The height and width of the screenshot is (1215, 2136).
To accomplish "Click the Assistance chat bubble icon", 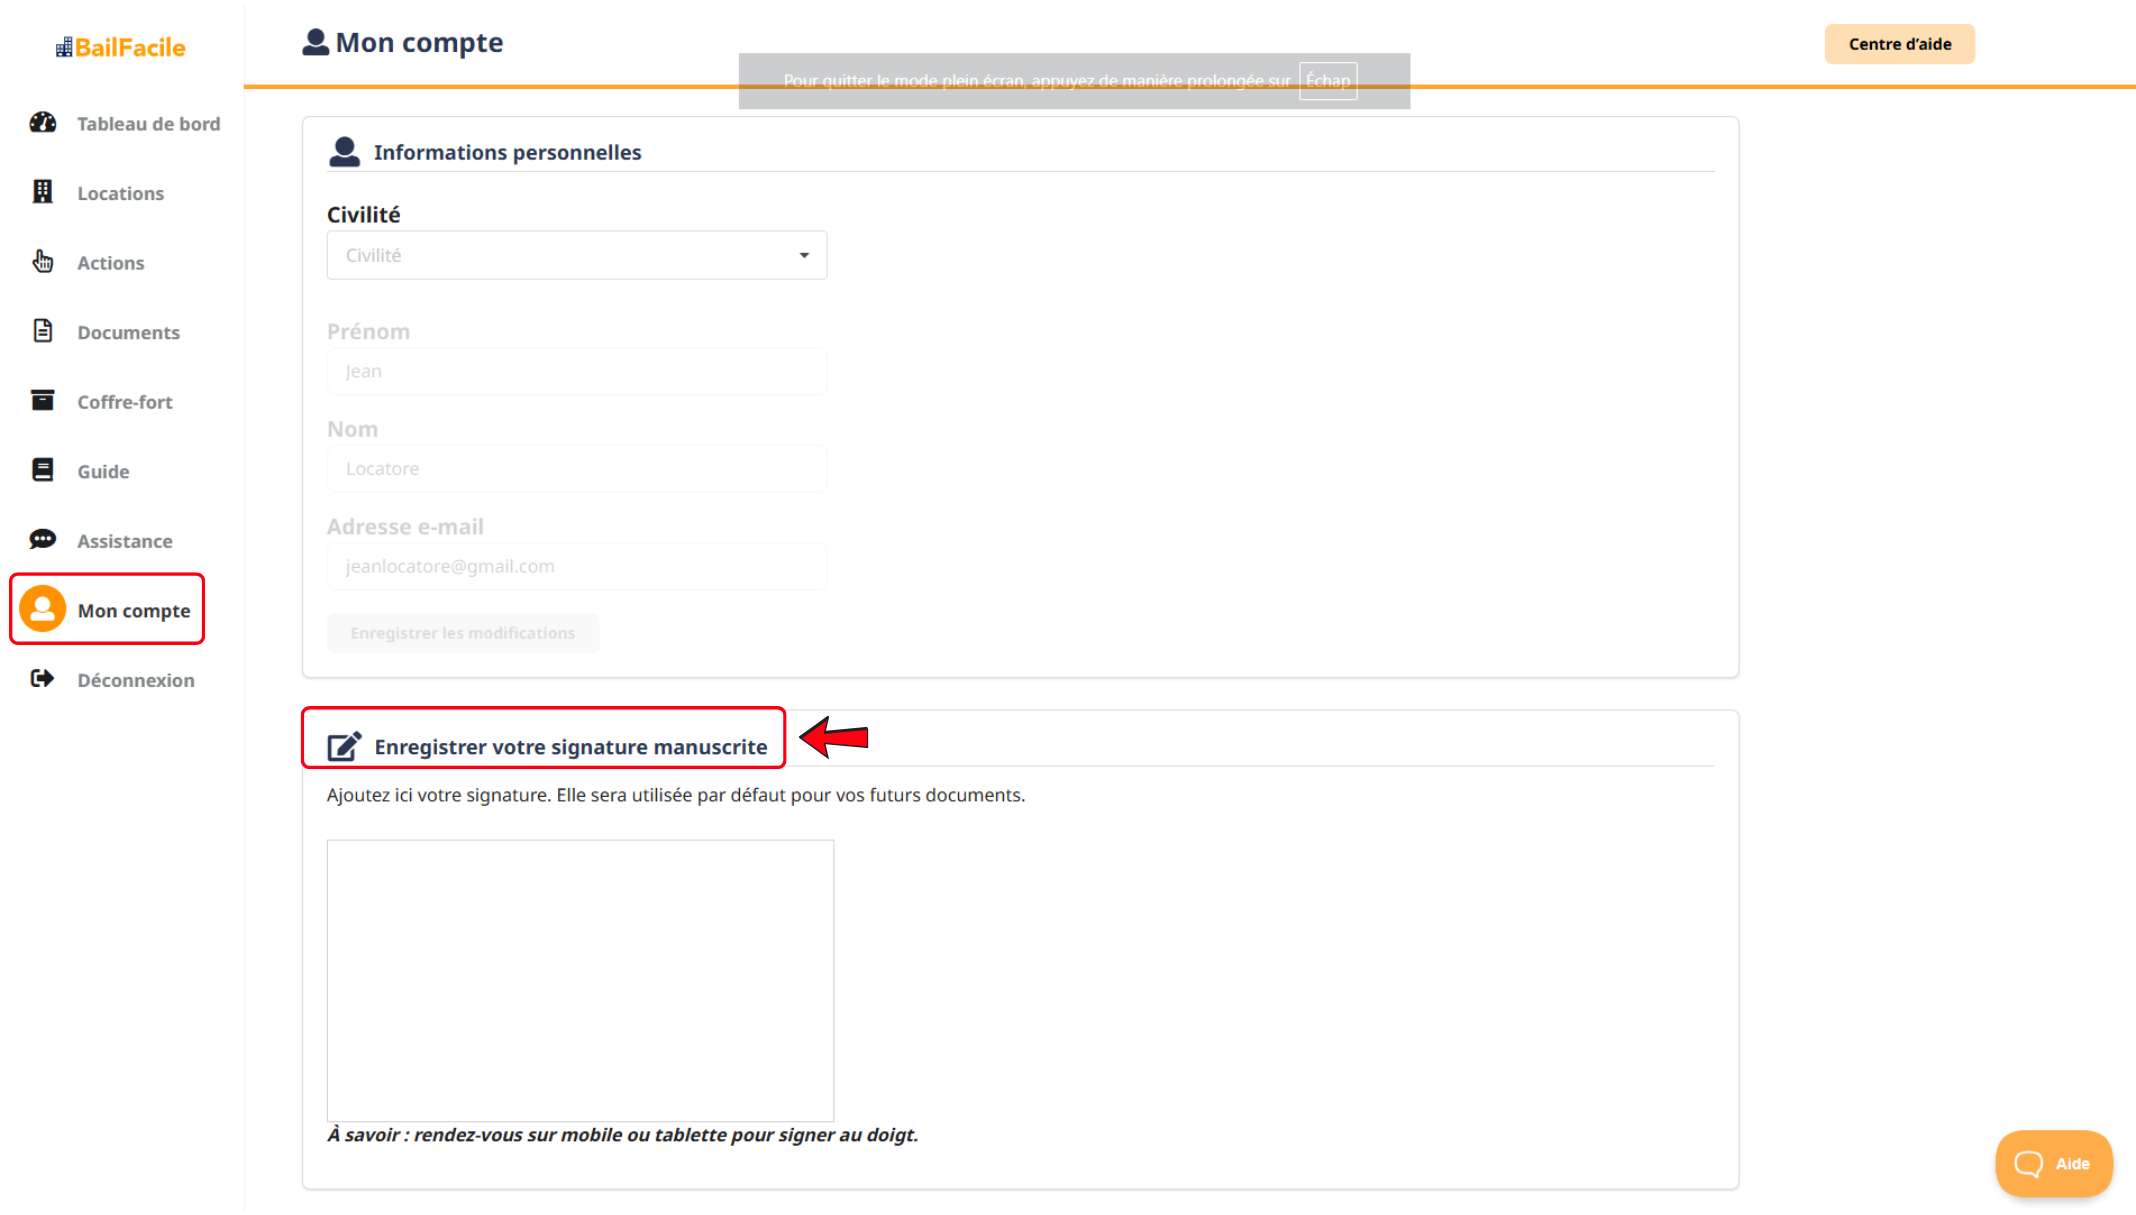I will click(x=43, y=540).
